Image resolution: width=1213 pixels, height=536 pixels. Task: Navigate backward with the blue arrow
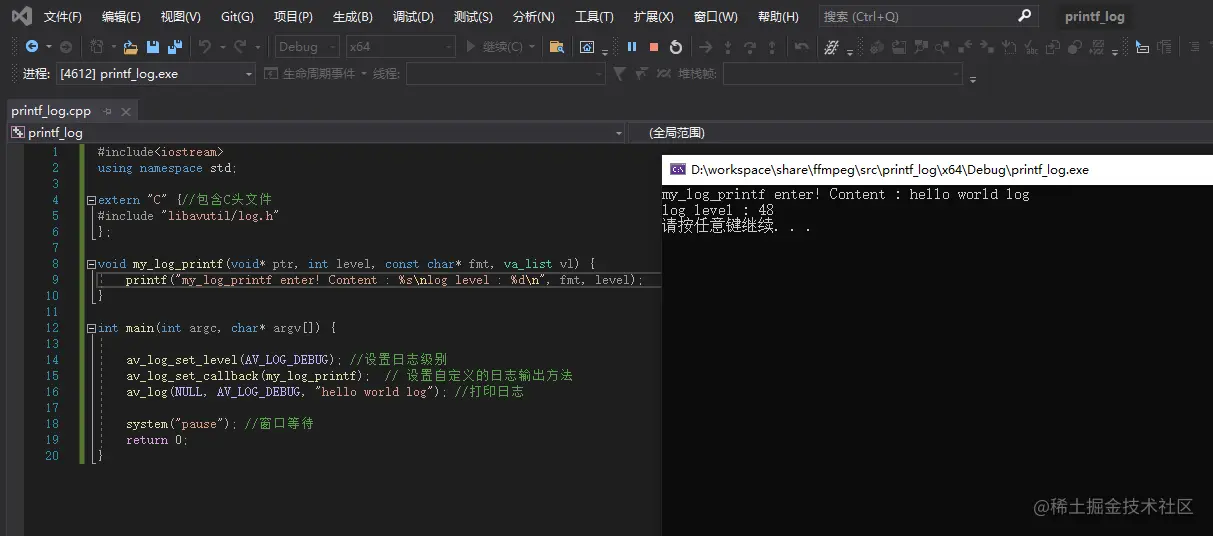pos(32,47)
